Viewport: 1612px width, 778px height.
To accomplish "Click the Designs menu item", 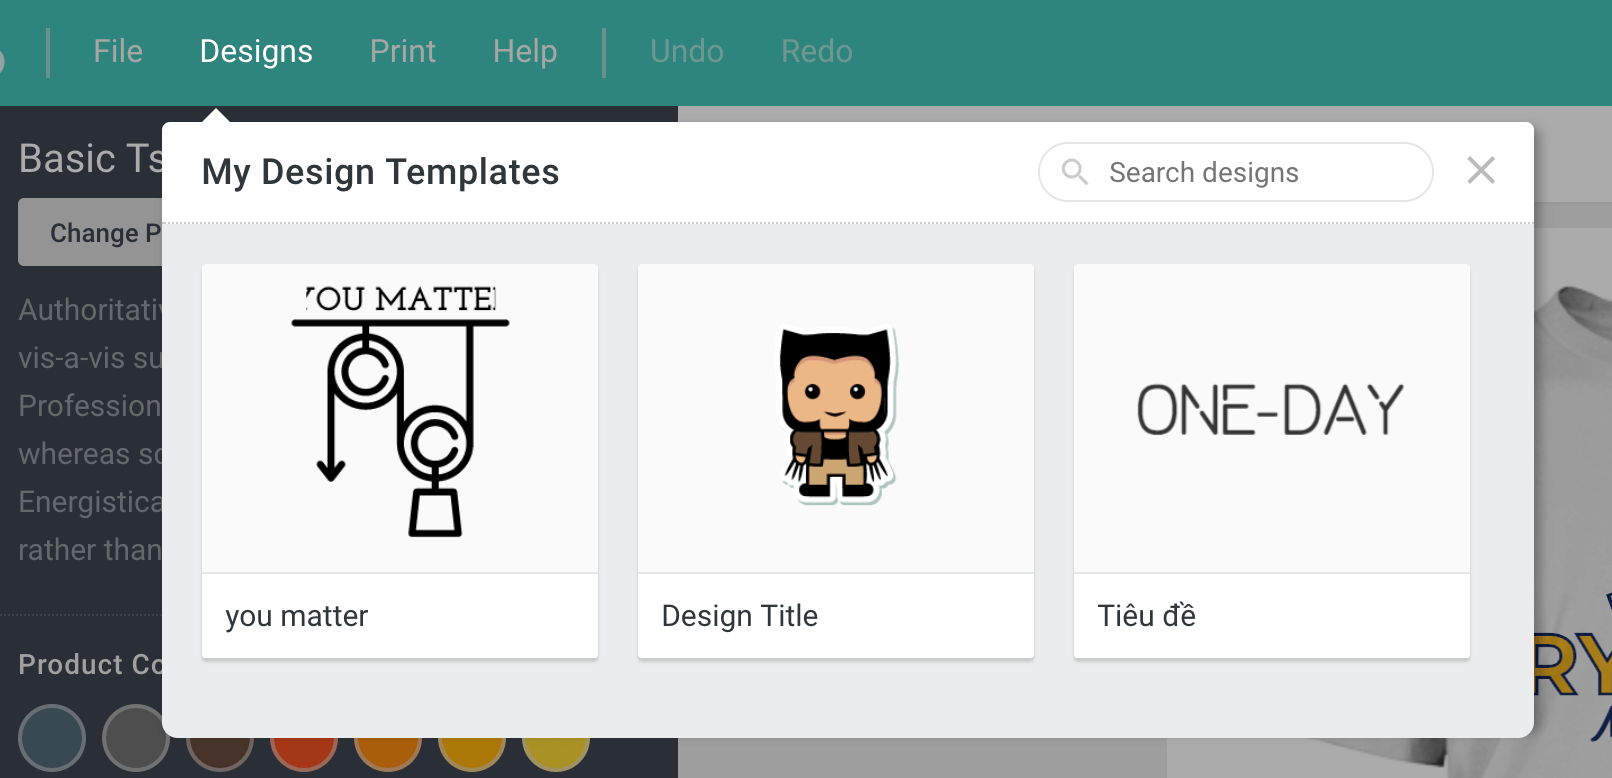I will (x=256, y=51).
